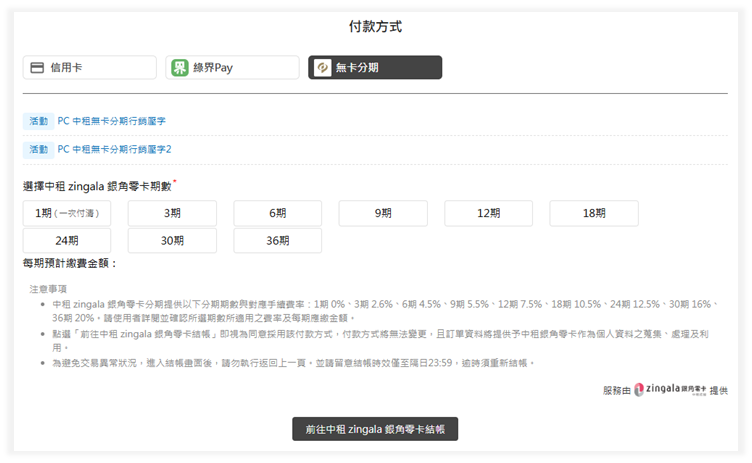Image resolution: width=752 pixels, height=463 pixels.
Task: Select 36期 installment period
Action: point(278,240)
